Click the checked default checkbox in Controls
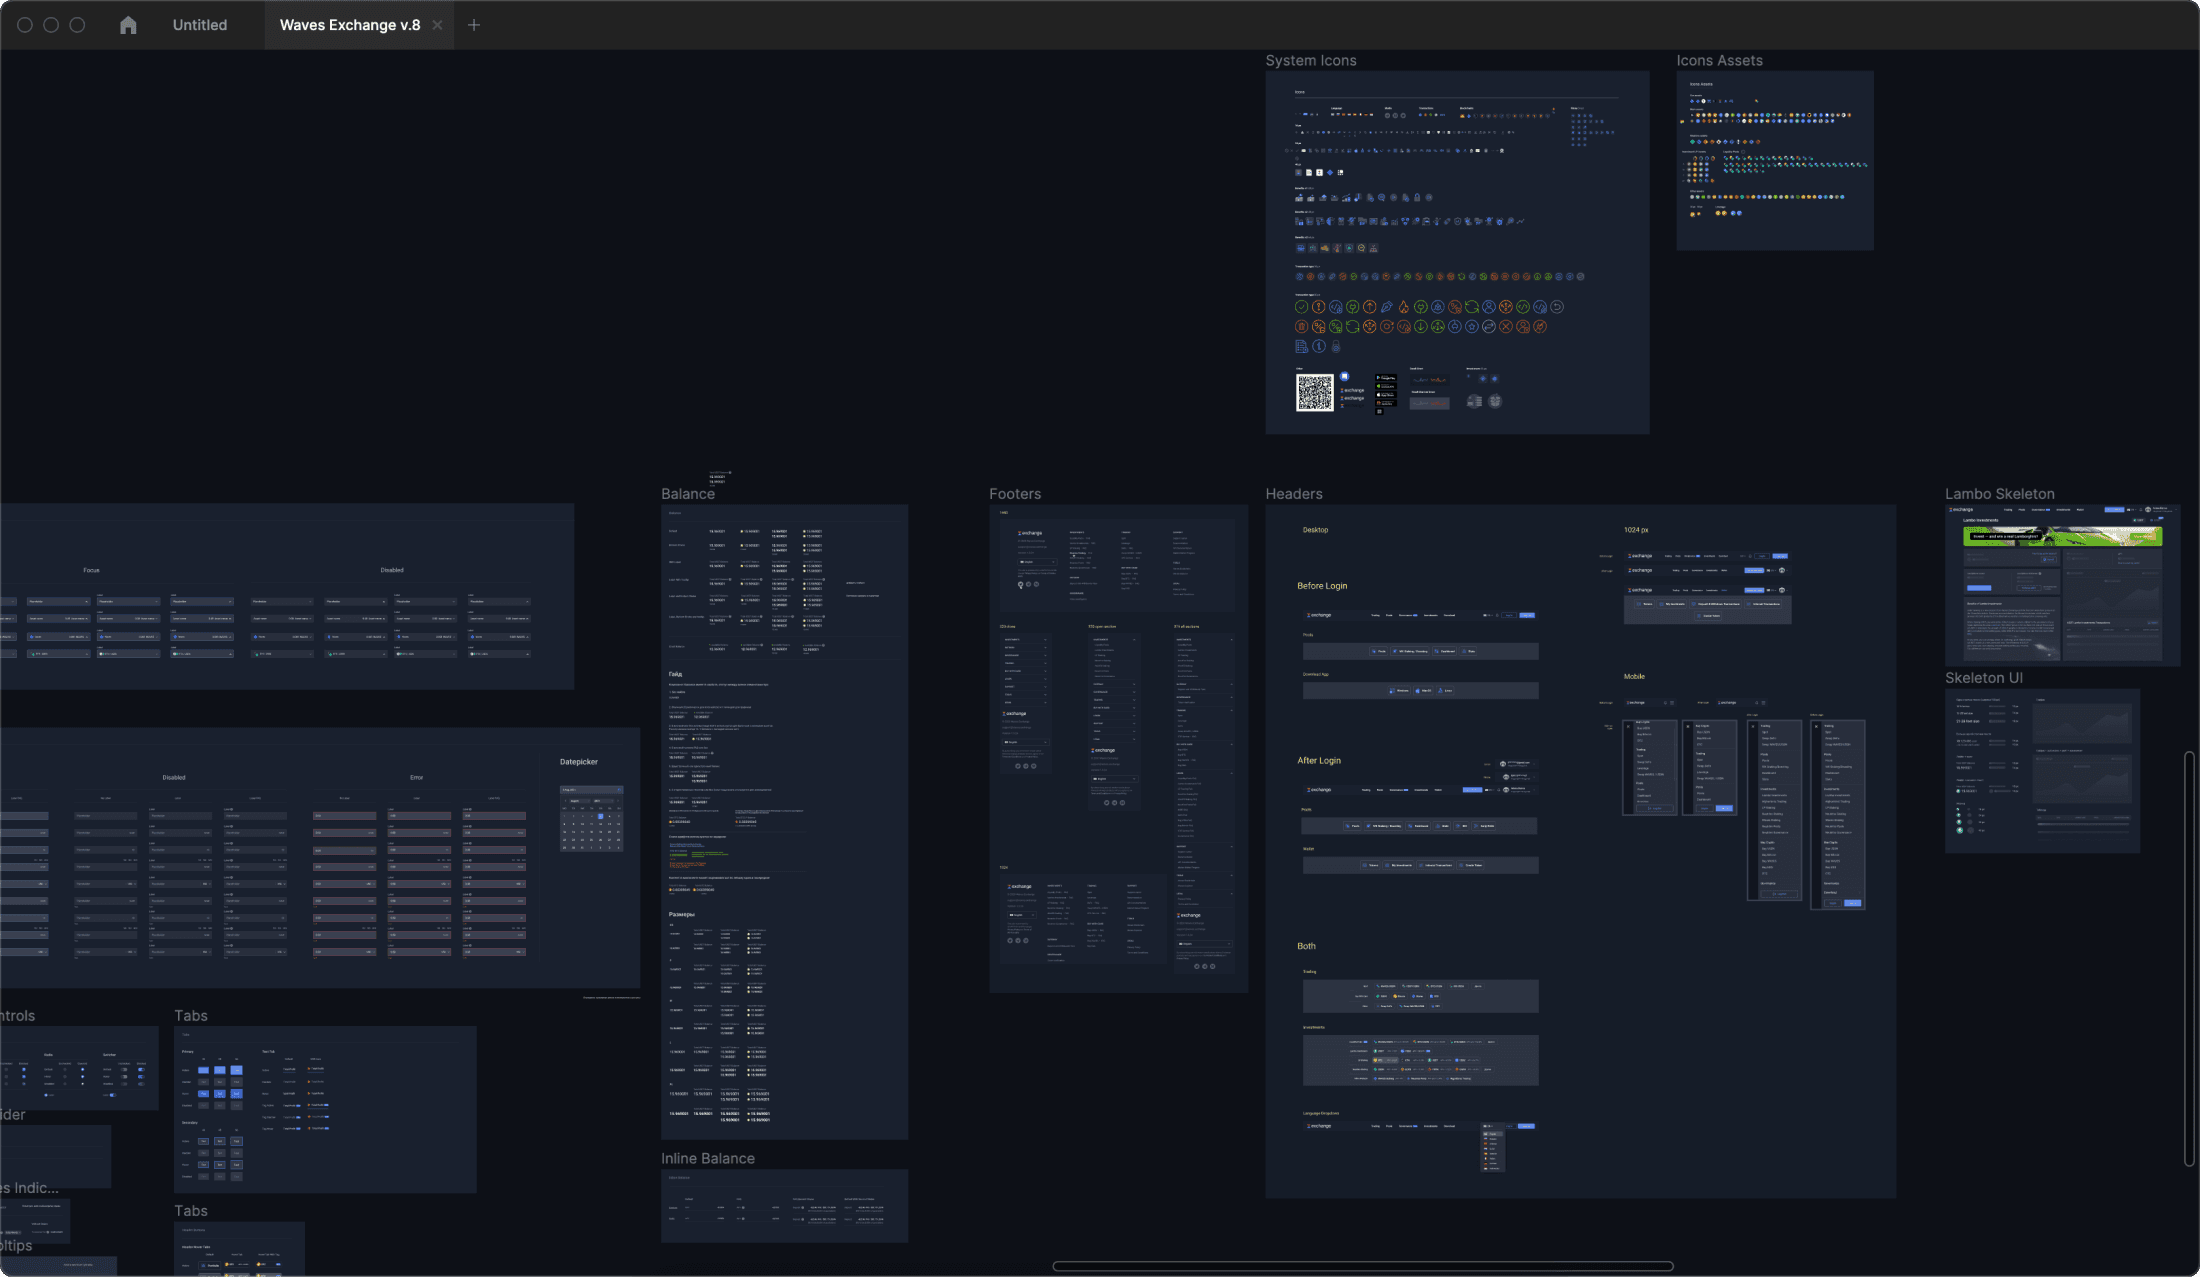Image resolution: width=2200 pixels, height=1277 pixels. pyautogui.click(x=24, y=1069)
